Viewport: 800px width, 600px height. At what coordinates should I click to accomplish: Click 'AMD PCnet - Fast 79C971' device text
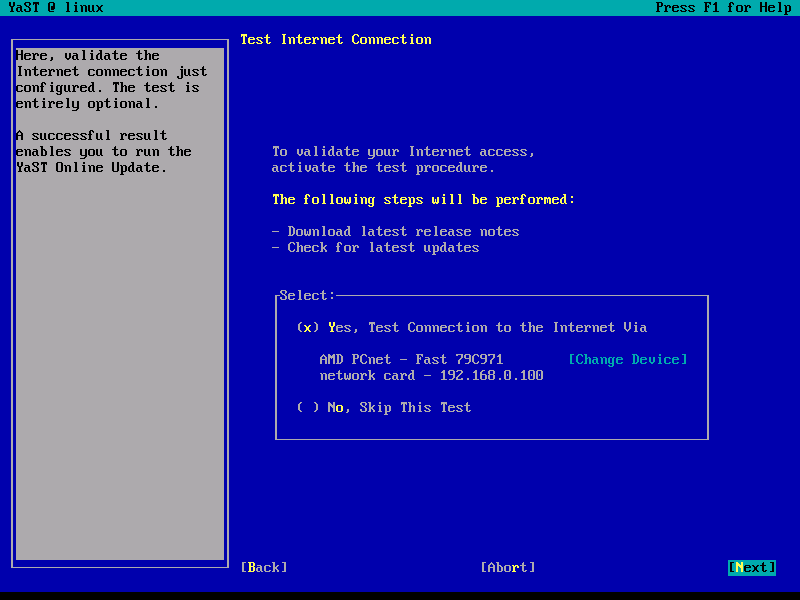(x=411, y=360)
